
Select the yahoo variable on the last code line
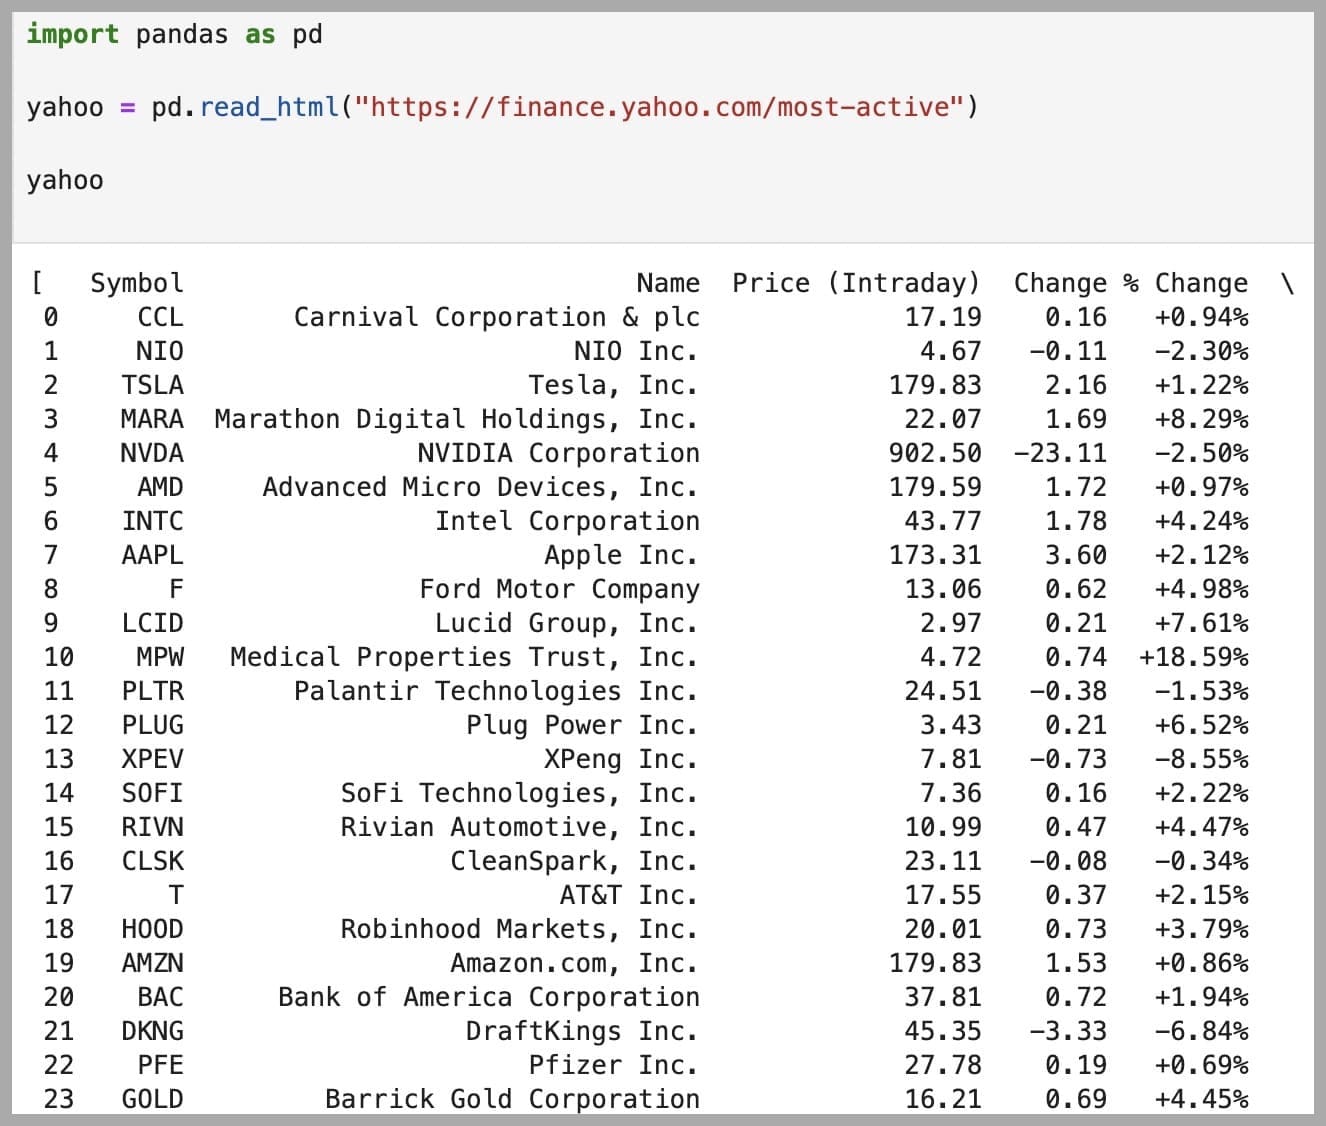coord(64,180)
